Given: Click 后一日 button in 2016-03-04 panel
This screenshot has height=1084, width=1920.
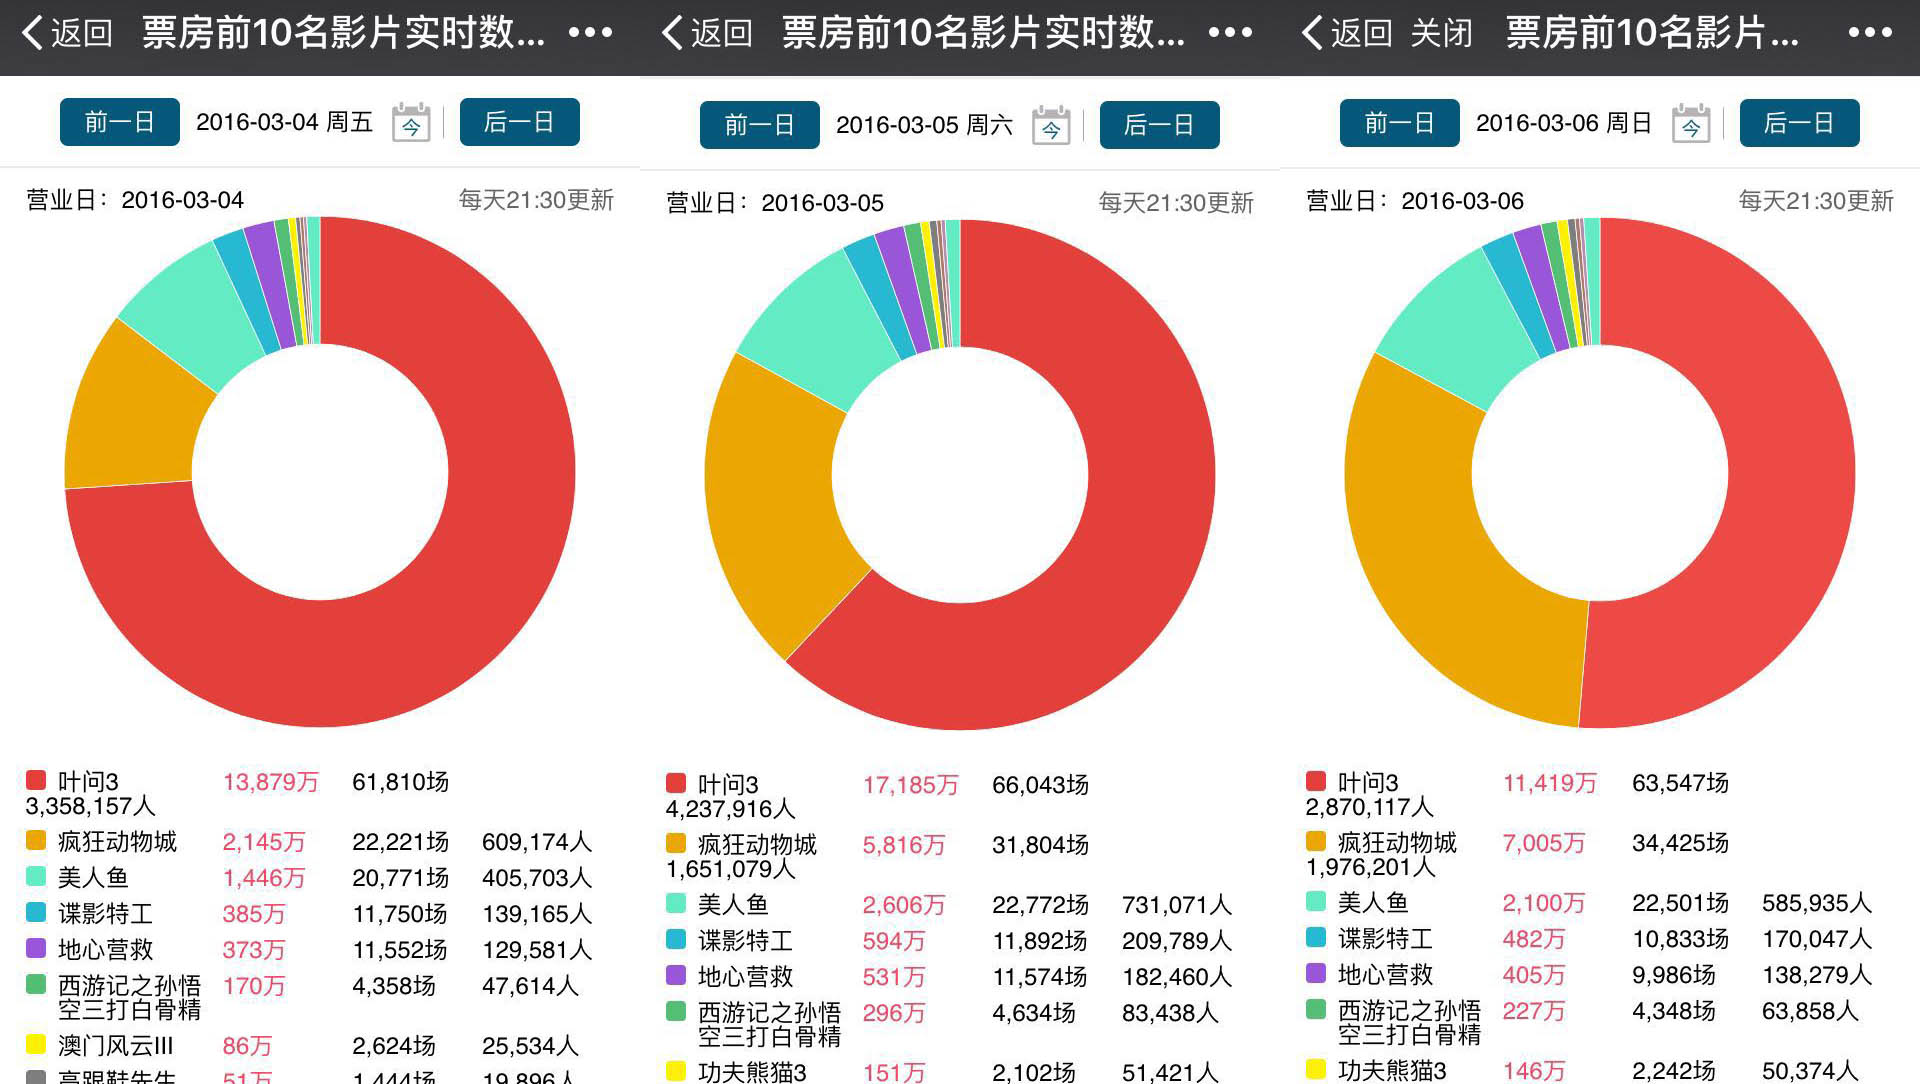Looking at the screenshot, I should click(519, 122).
